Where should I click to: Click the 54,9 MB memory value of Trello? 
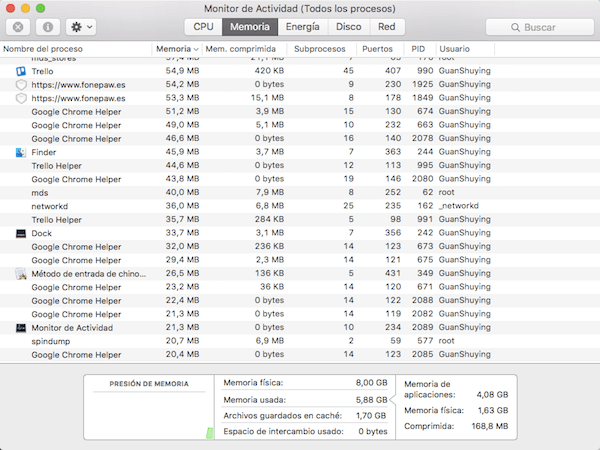coord(183,71)
